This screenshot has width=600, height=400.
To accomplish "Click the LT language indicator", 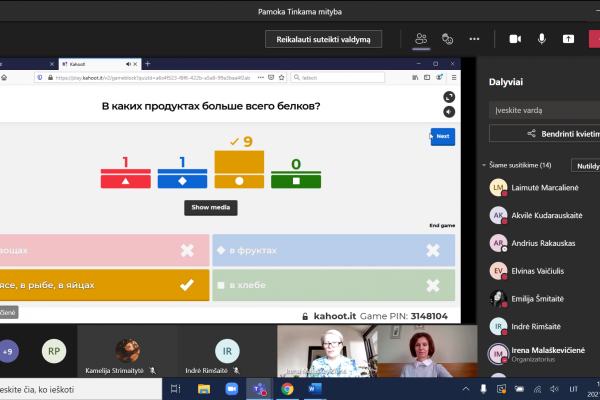I will tap(574, 389).
